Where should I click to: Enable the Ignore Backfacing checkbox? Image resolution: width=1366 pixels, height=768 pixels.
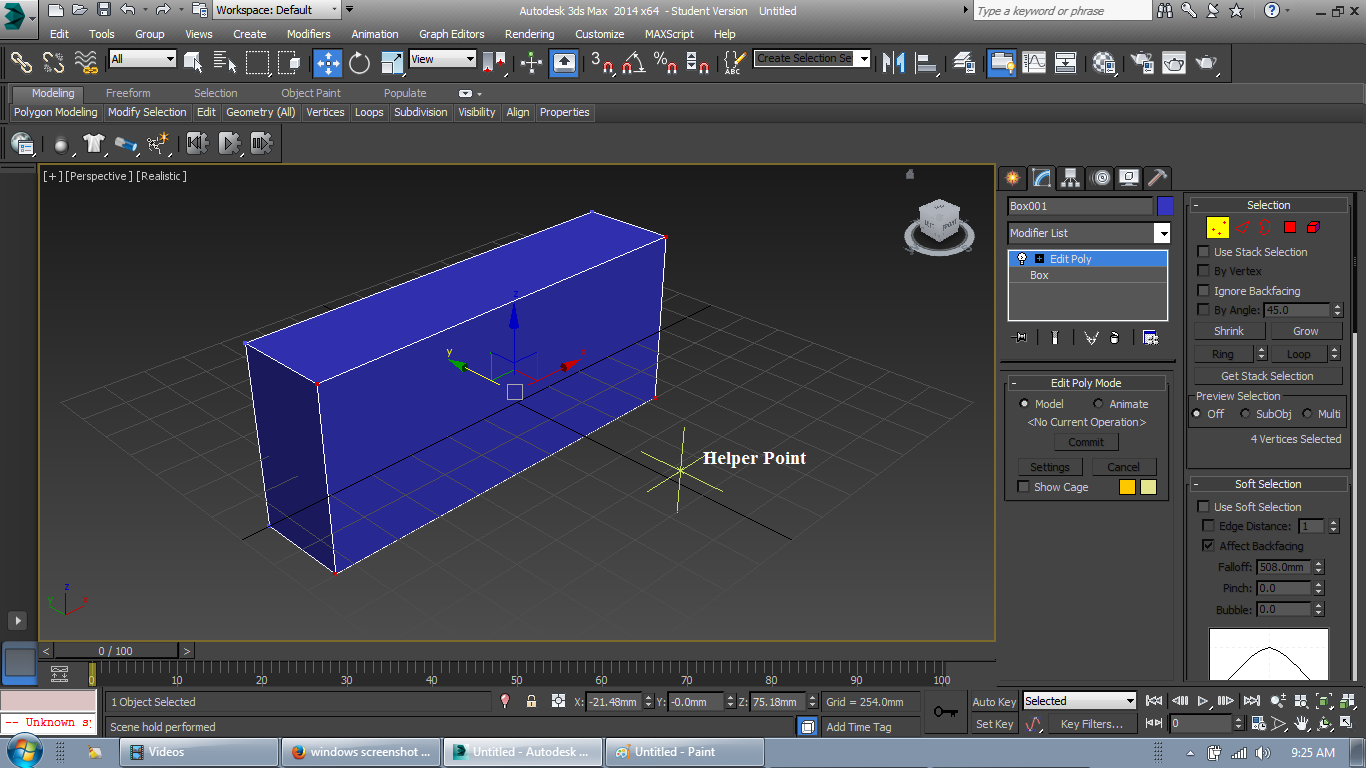(1204, 291)
